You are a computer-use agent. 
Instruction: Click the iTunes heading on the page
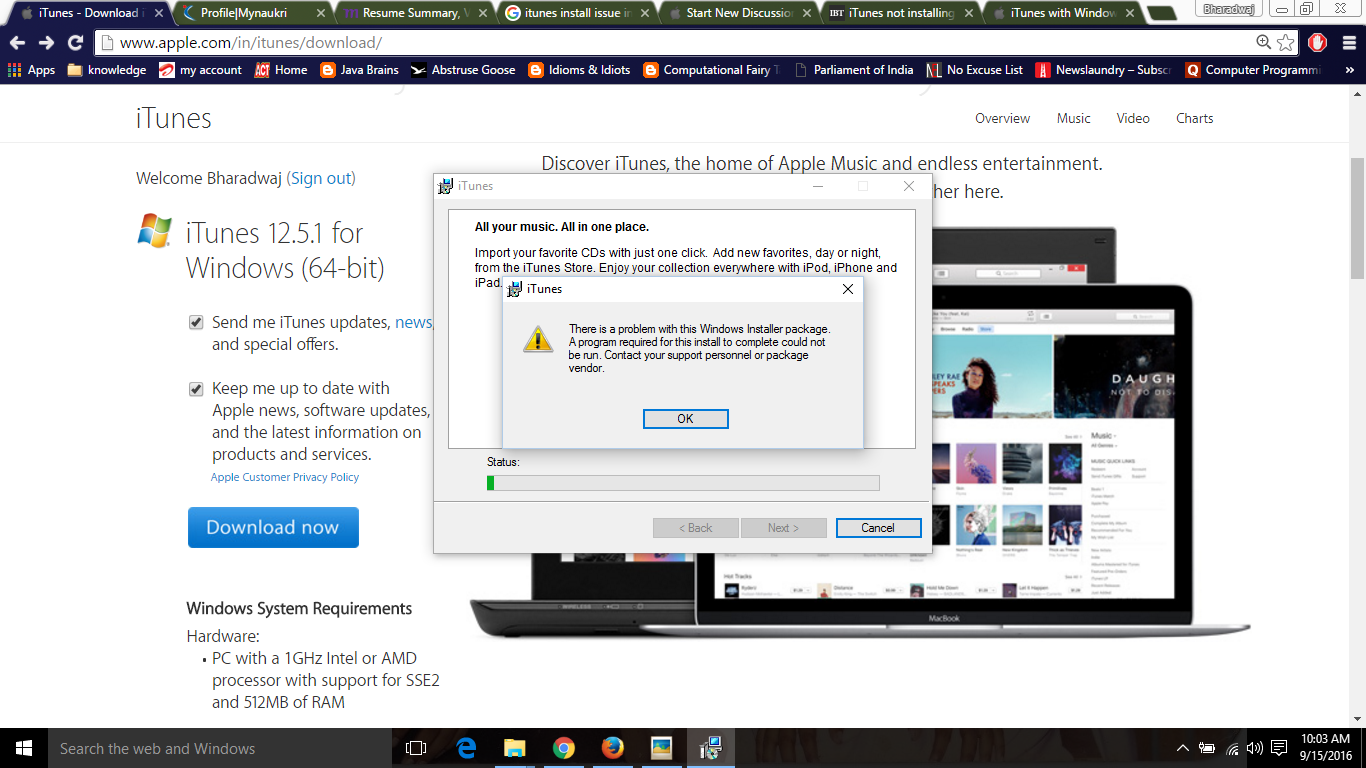[x=174, y=118]
